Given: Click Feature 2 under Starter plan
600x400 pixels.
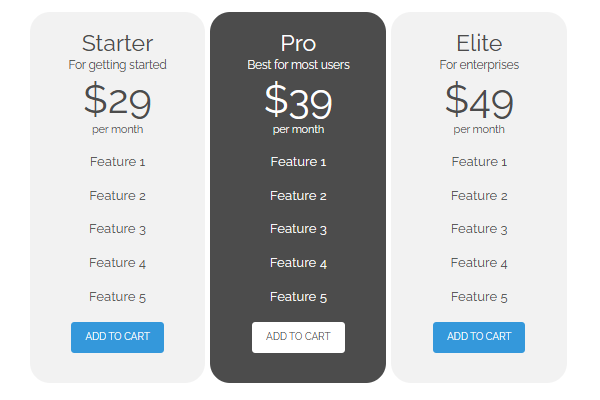Looking at the screenshot, I should click(x=117, y=196).
